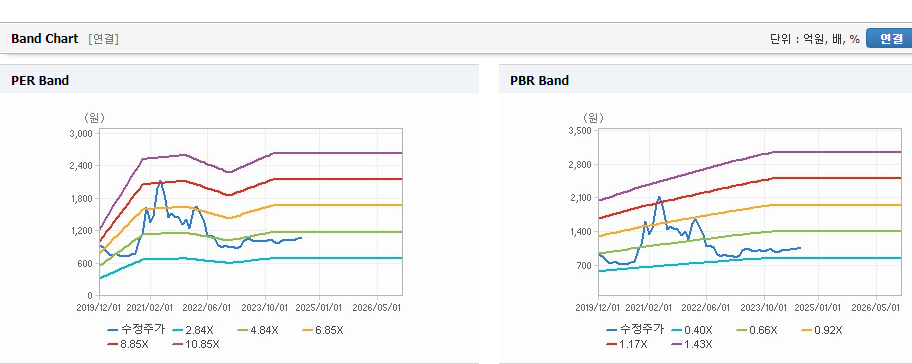Click 2022/06/01 axis label in PBR Band
912x364 pixels.
tap(706, 307)
